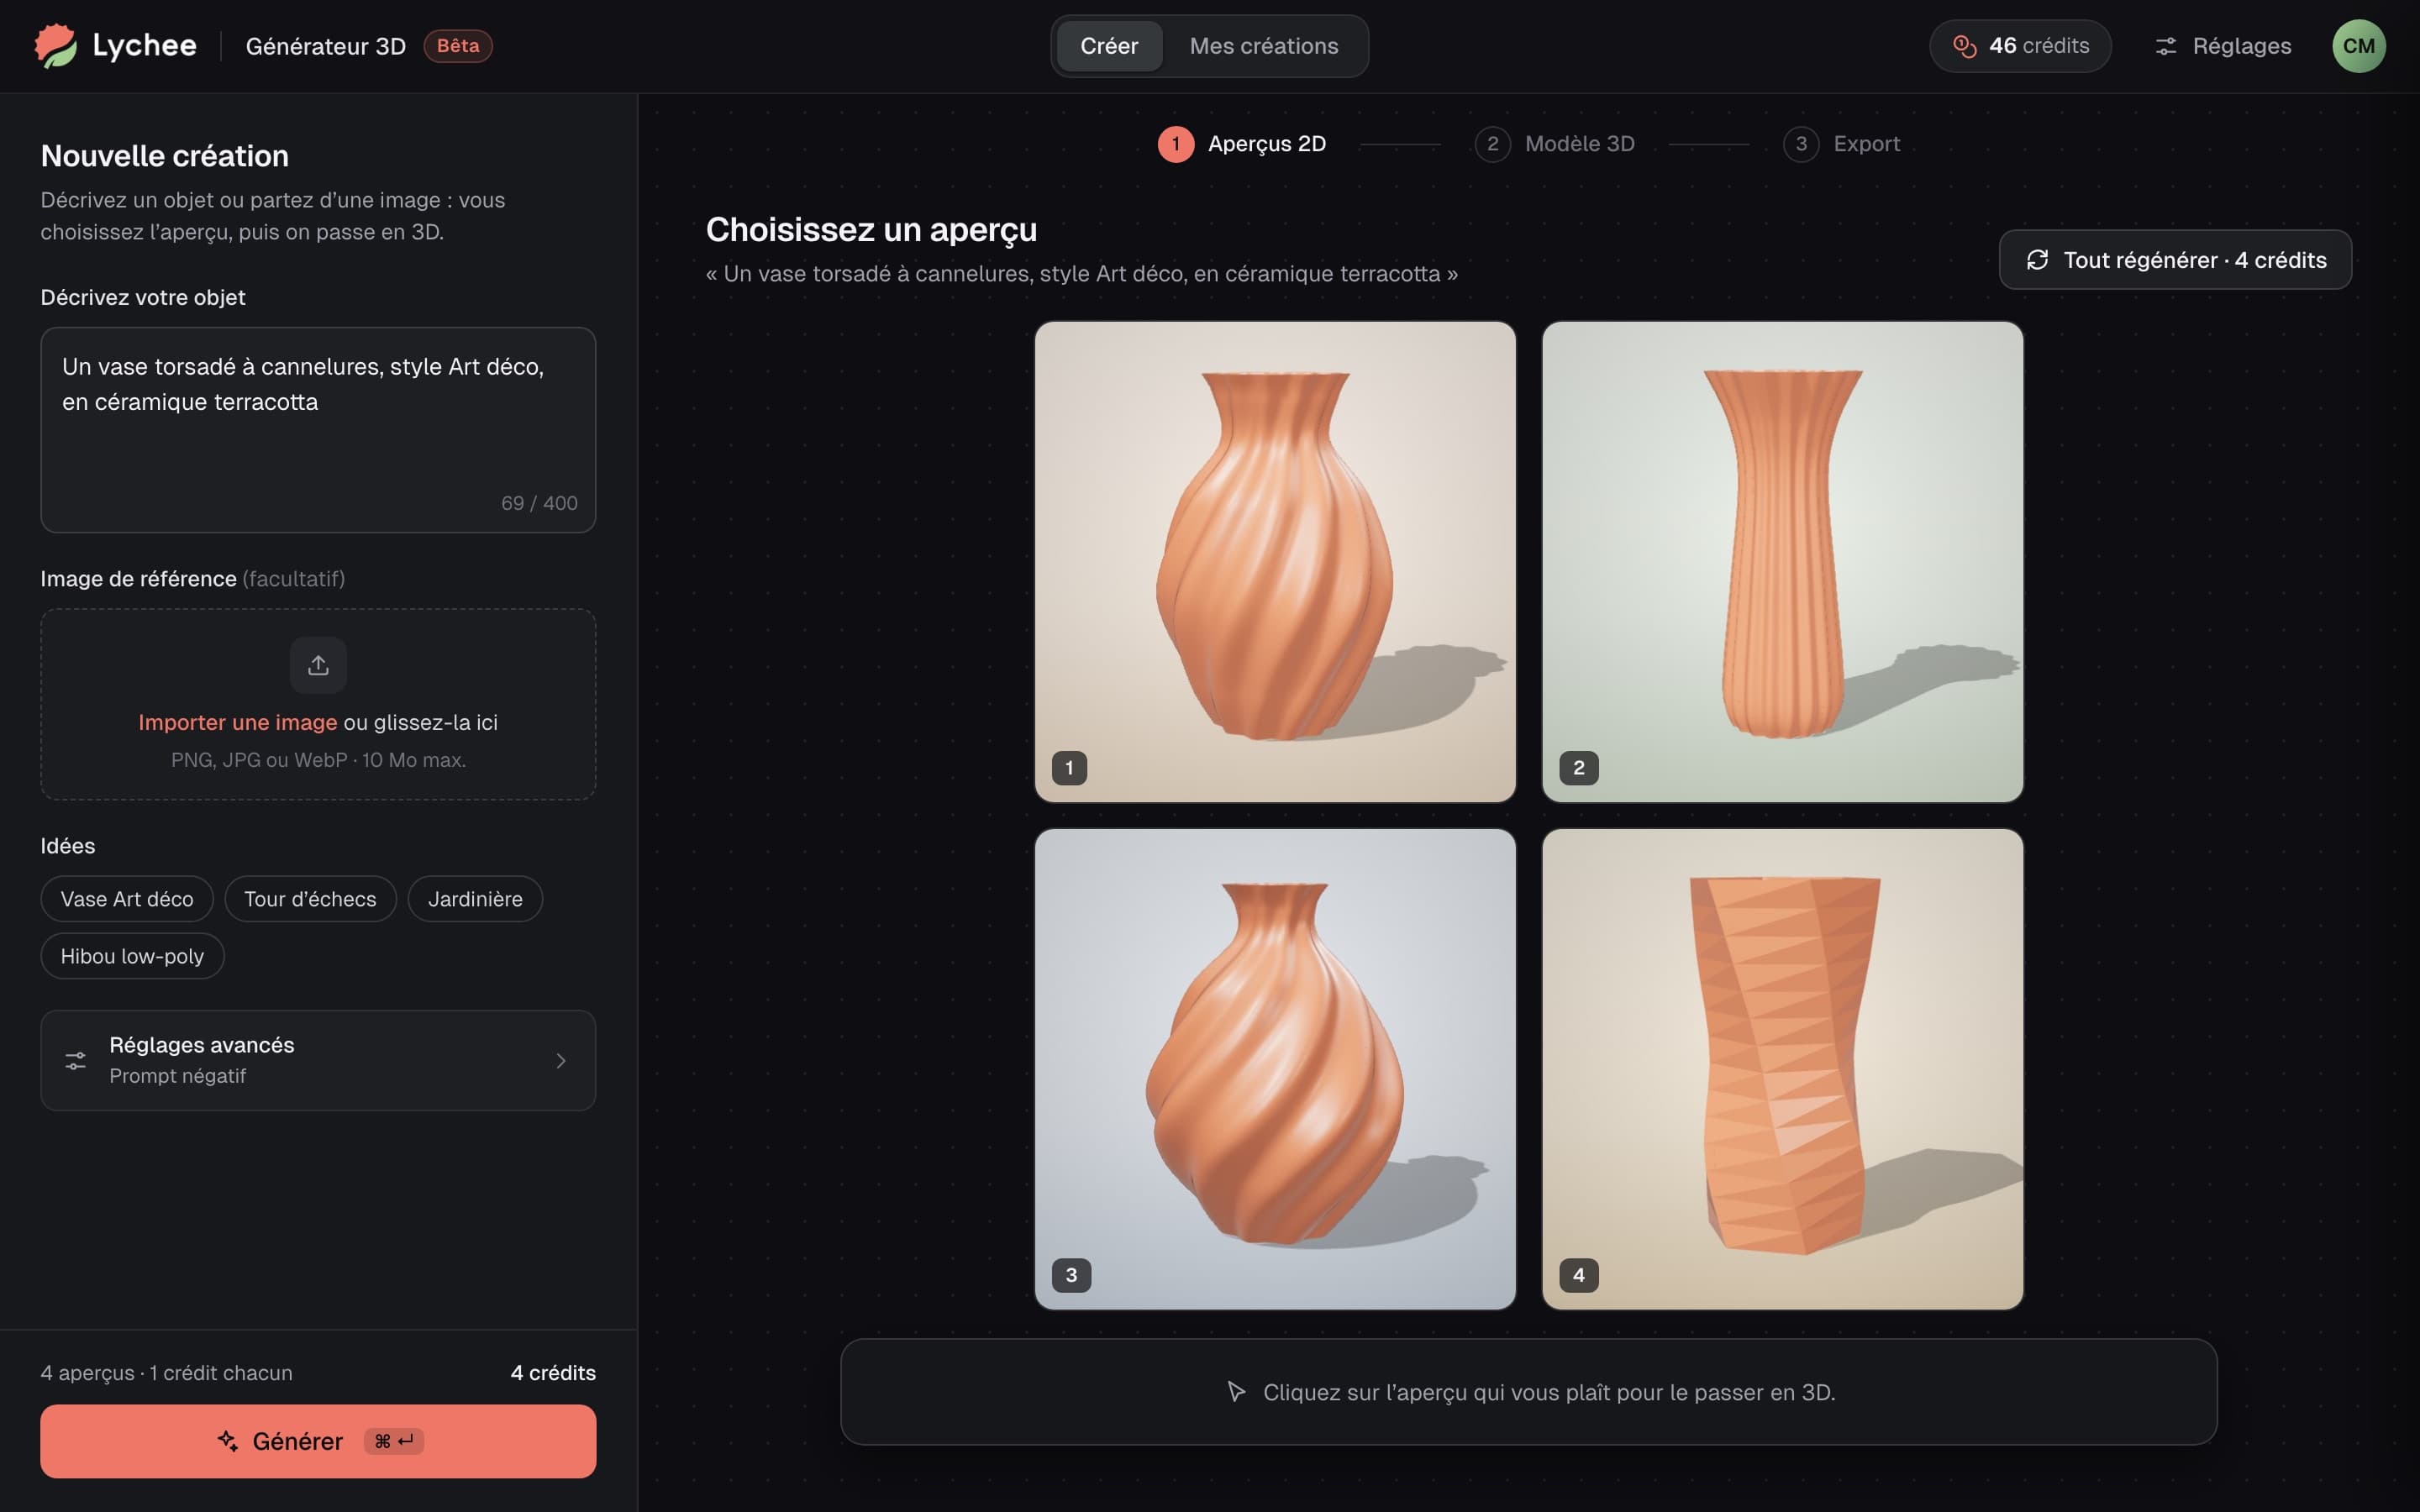Click the Générer button
The height and width of the screenshot is (1512, 2420).
(318, 1441)
